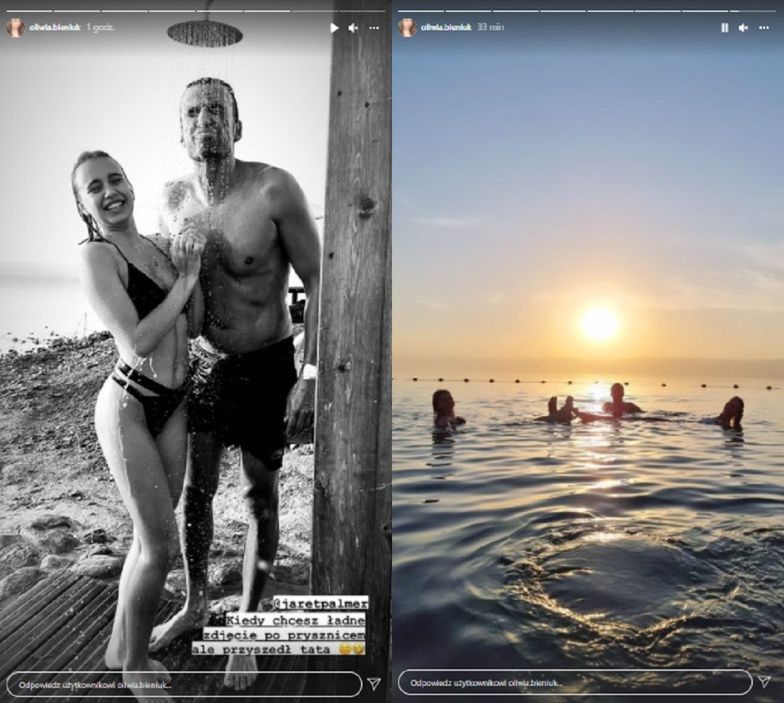Jump to first progress segment on left story
This screenshot has width=784, height=703.
28,10
